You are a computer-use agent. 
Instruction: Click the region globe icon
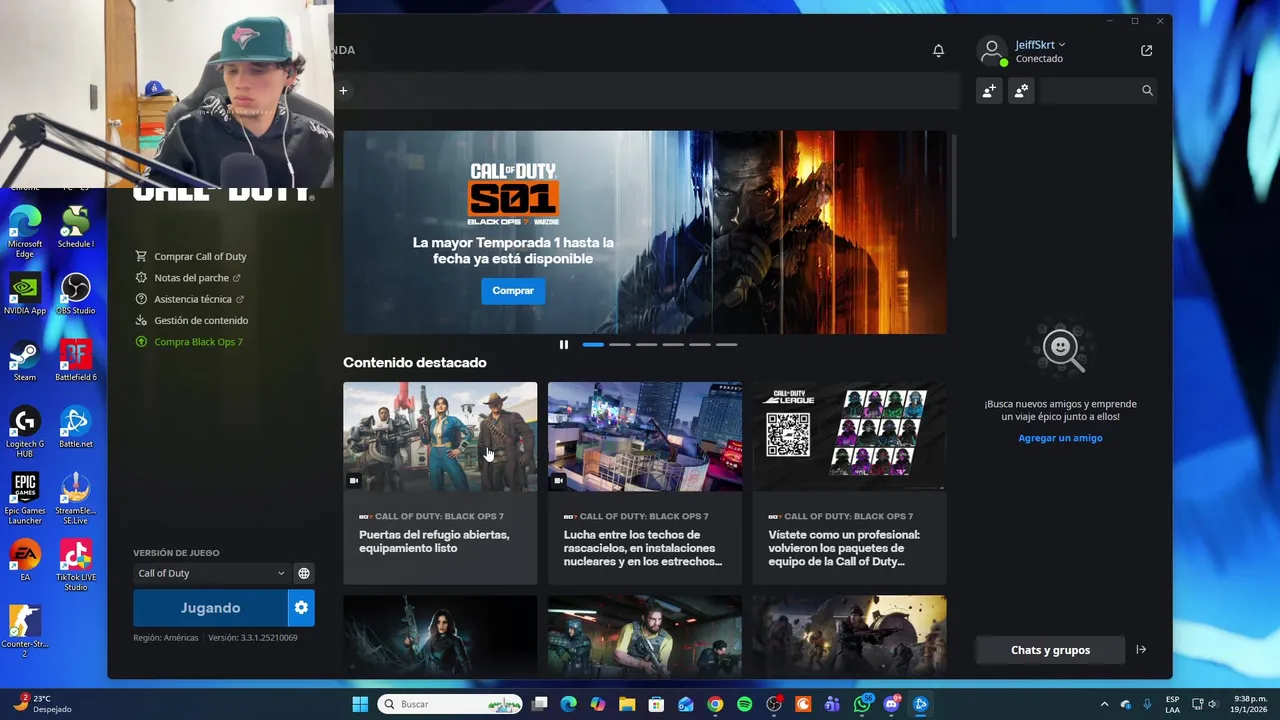304,573
